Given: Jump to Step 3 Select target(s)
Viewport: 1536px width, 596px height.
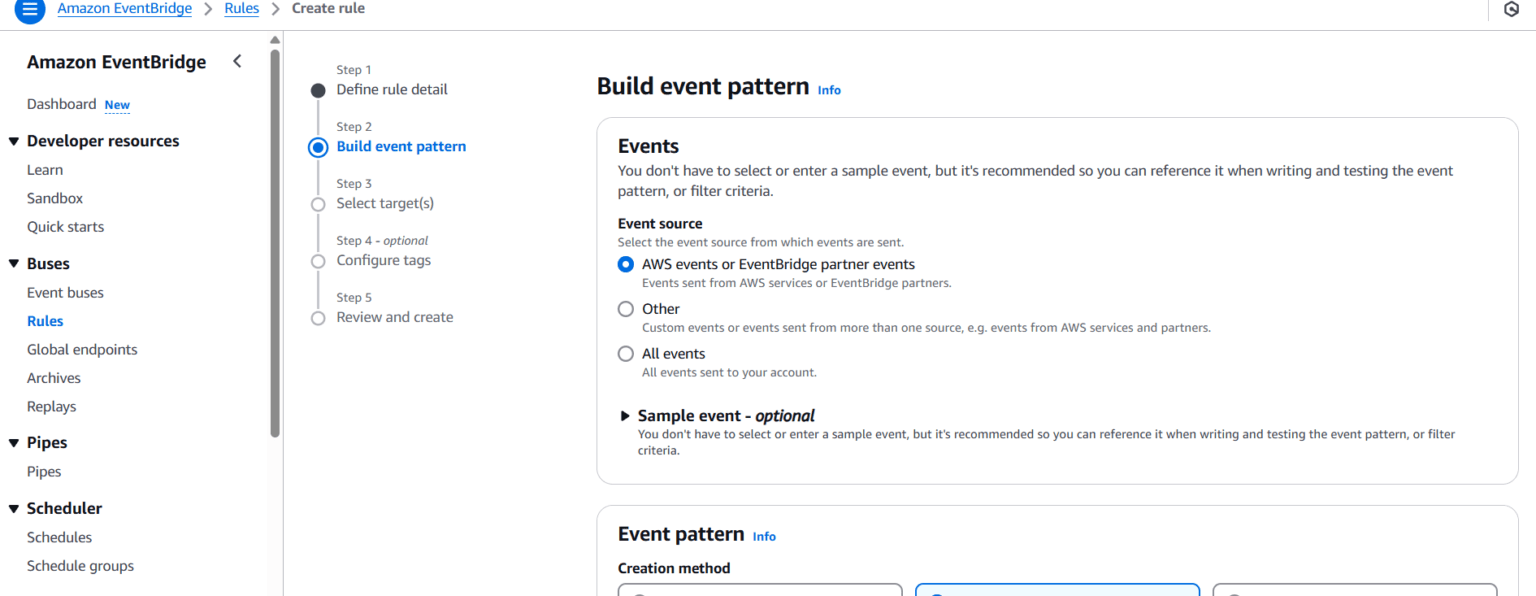Looking at the screenshot, I should [384, 203].
